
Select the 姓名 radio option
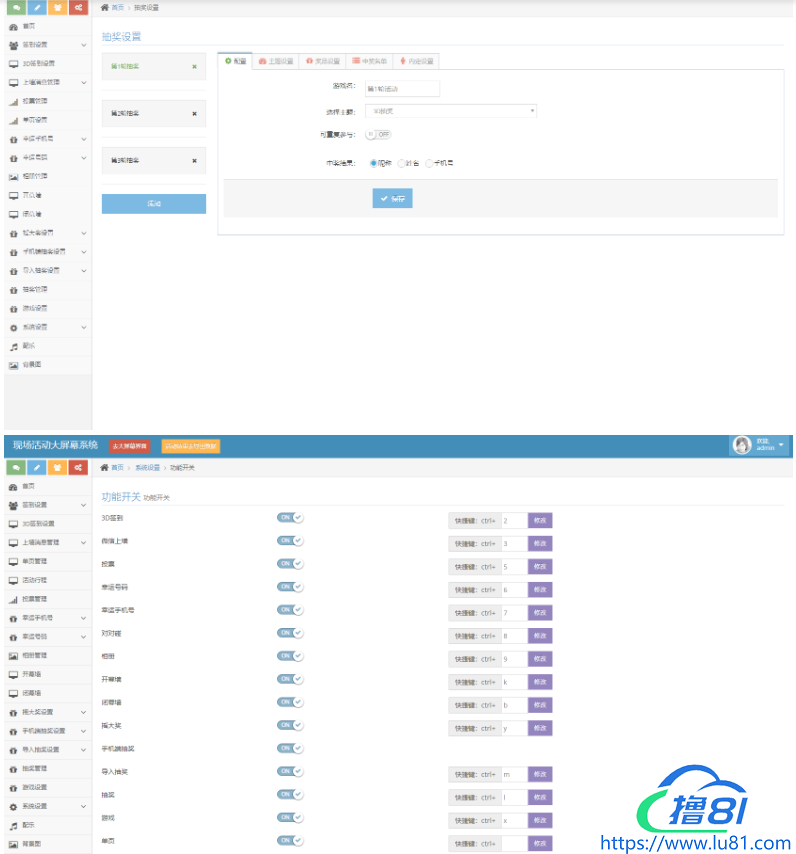pos(402,163)
